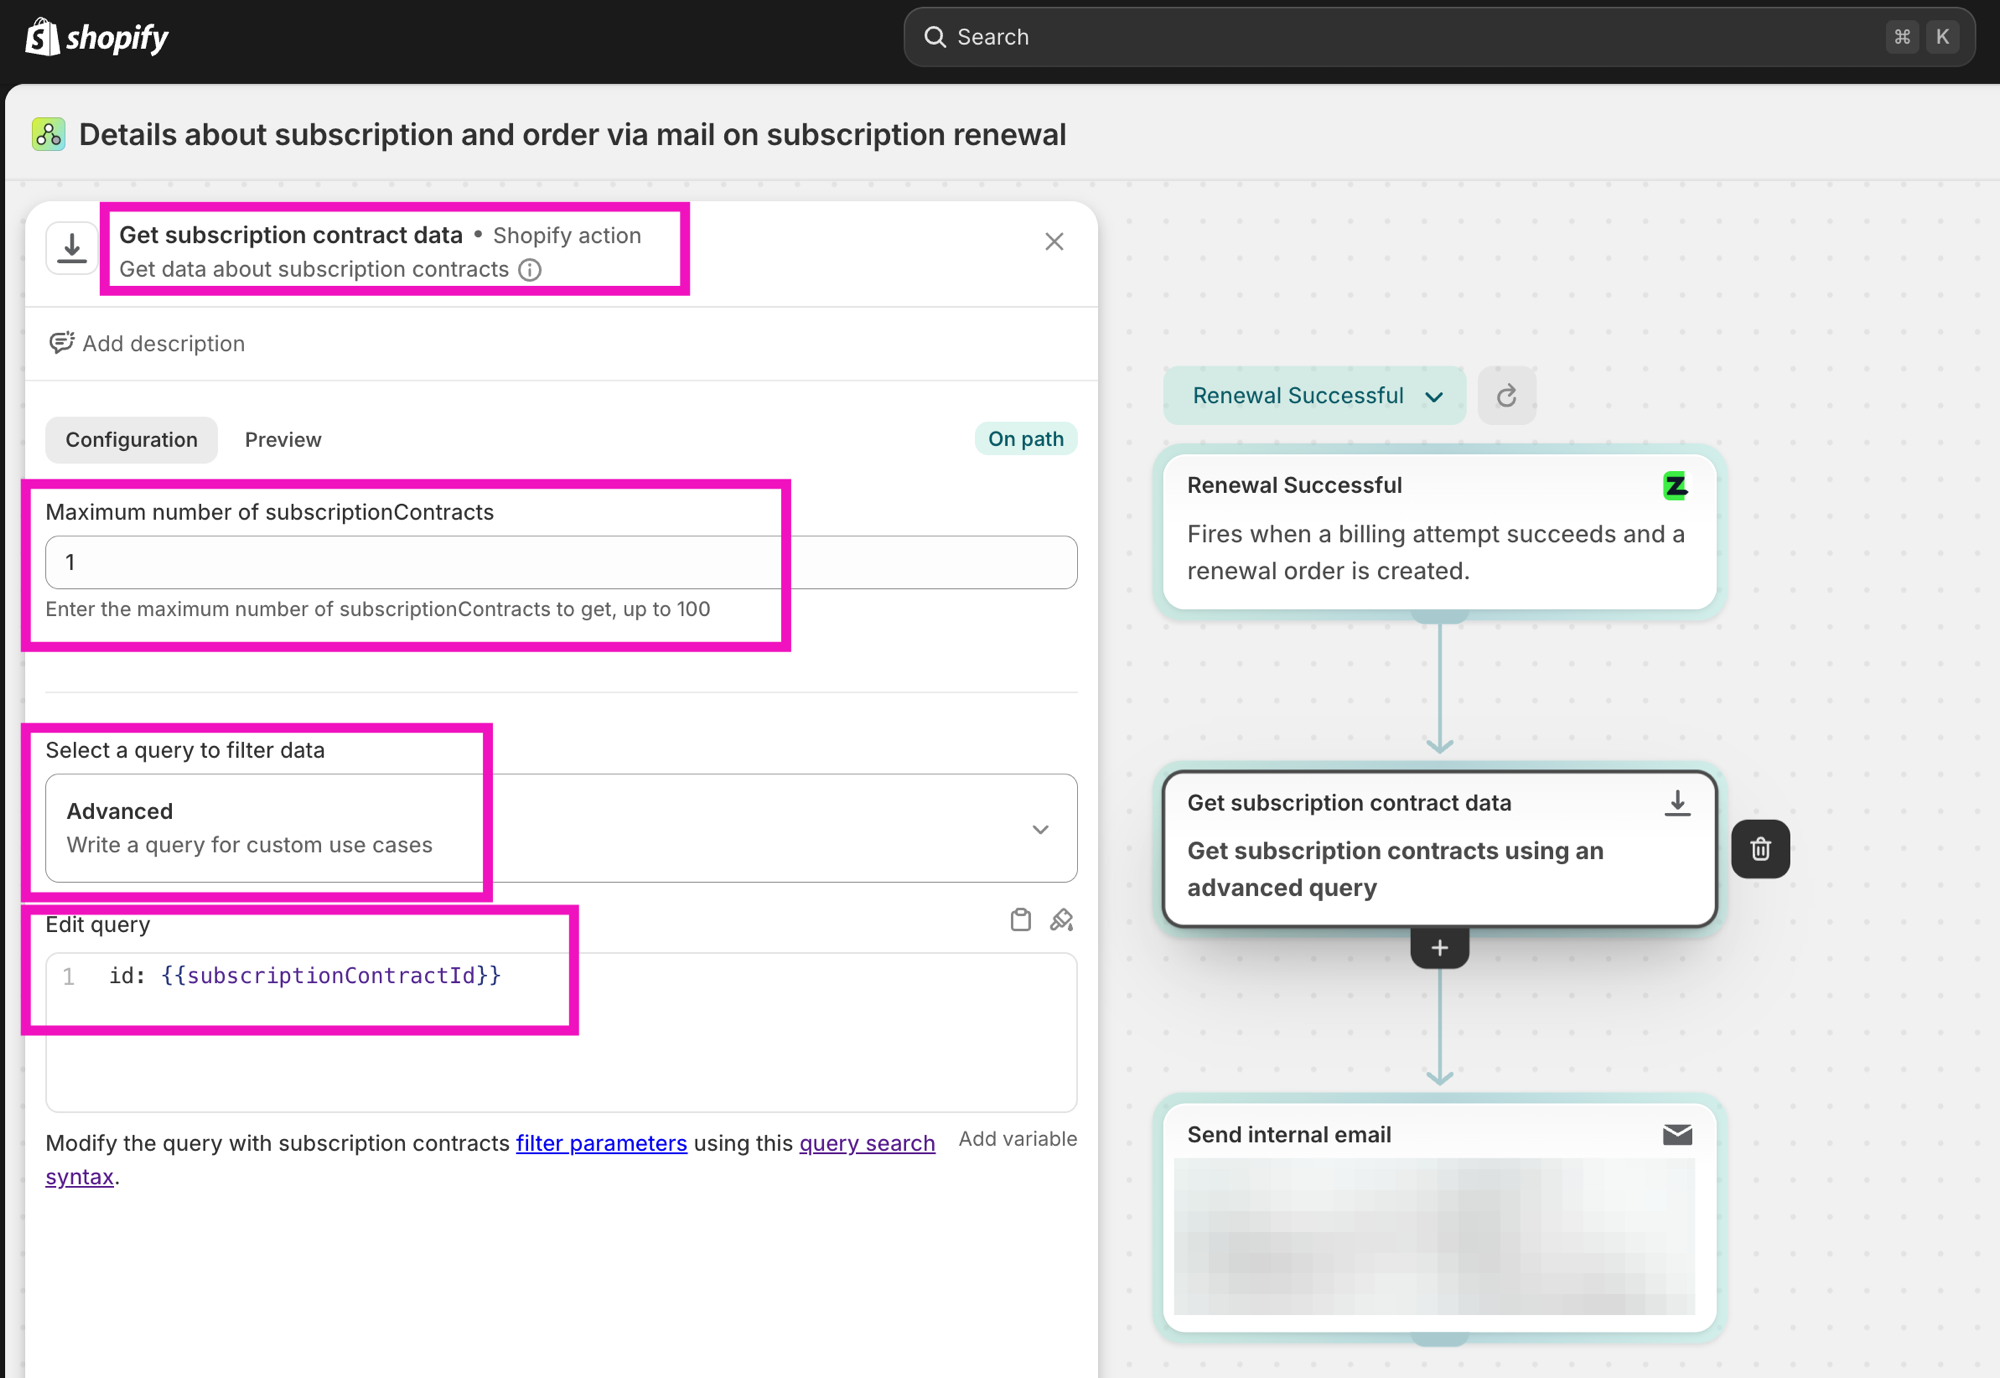Image resolution: width=2000 pixels, height=1378 pixels.
Task: Click the clear formatting icon above query
Action: tap(1062, 920)
